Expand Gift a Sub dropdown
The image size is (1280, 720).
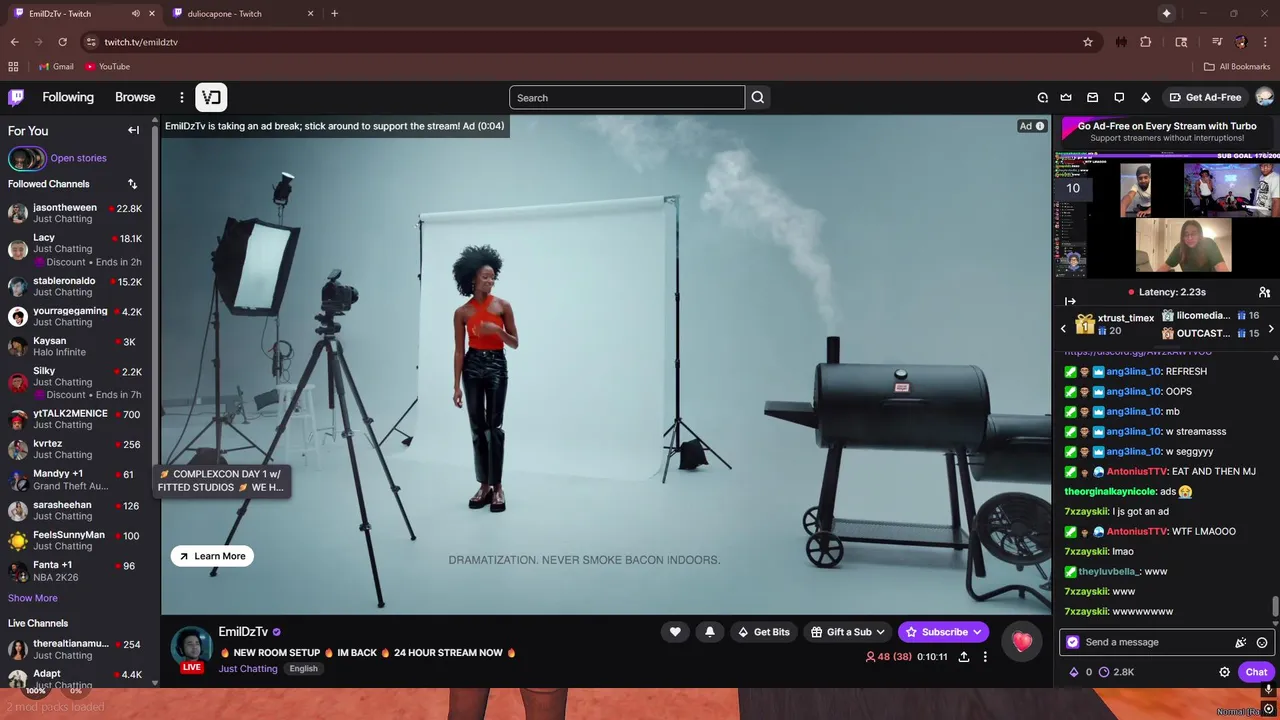[x=848, y=632]
